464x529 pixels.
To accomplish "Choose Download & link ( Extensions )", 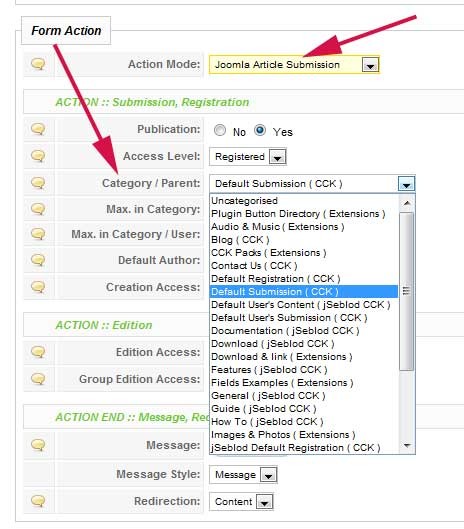I will (304, 357).
